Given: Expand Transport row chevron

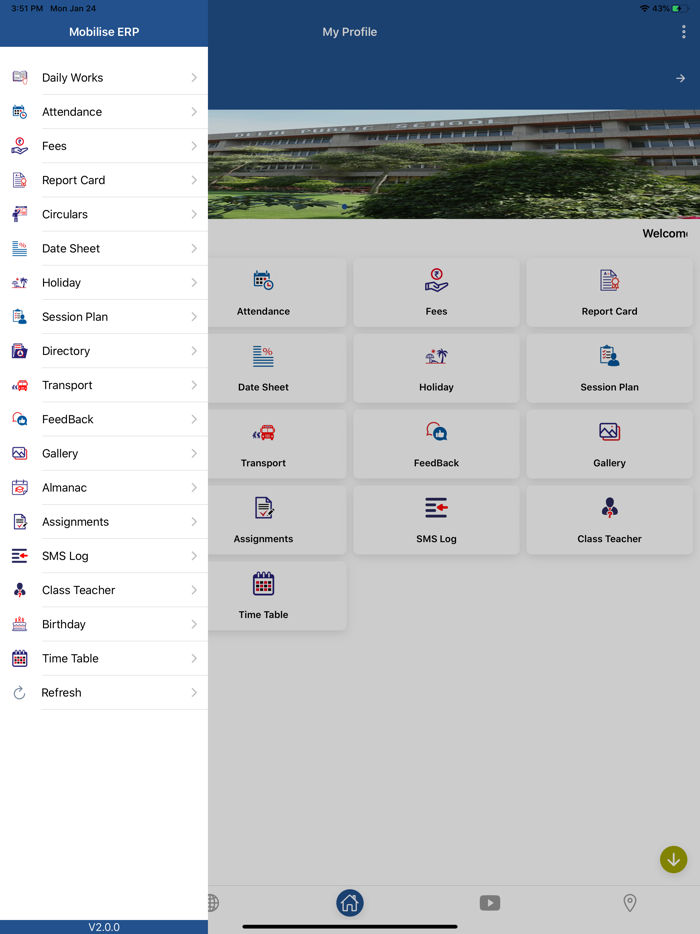Looking at the screenshot, I should pos(194,385).
